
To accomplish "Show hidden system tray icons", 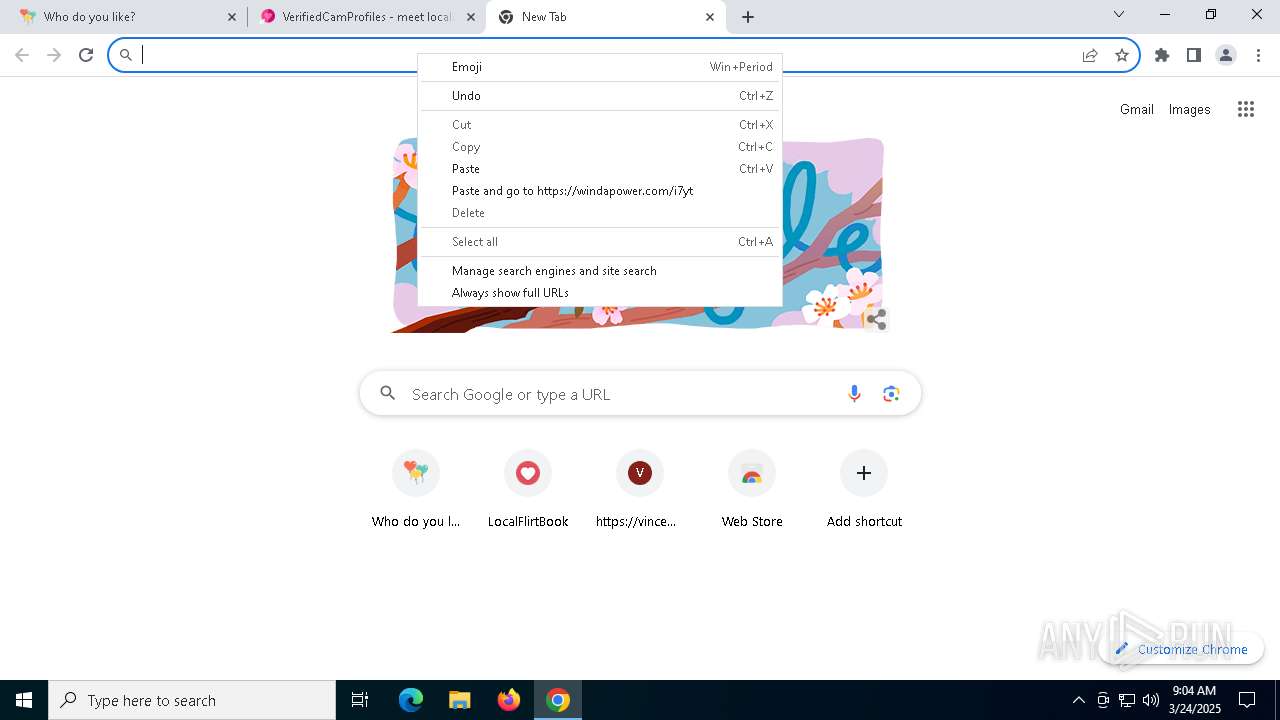I will point(1078,700).
